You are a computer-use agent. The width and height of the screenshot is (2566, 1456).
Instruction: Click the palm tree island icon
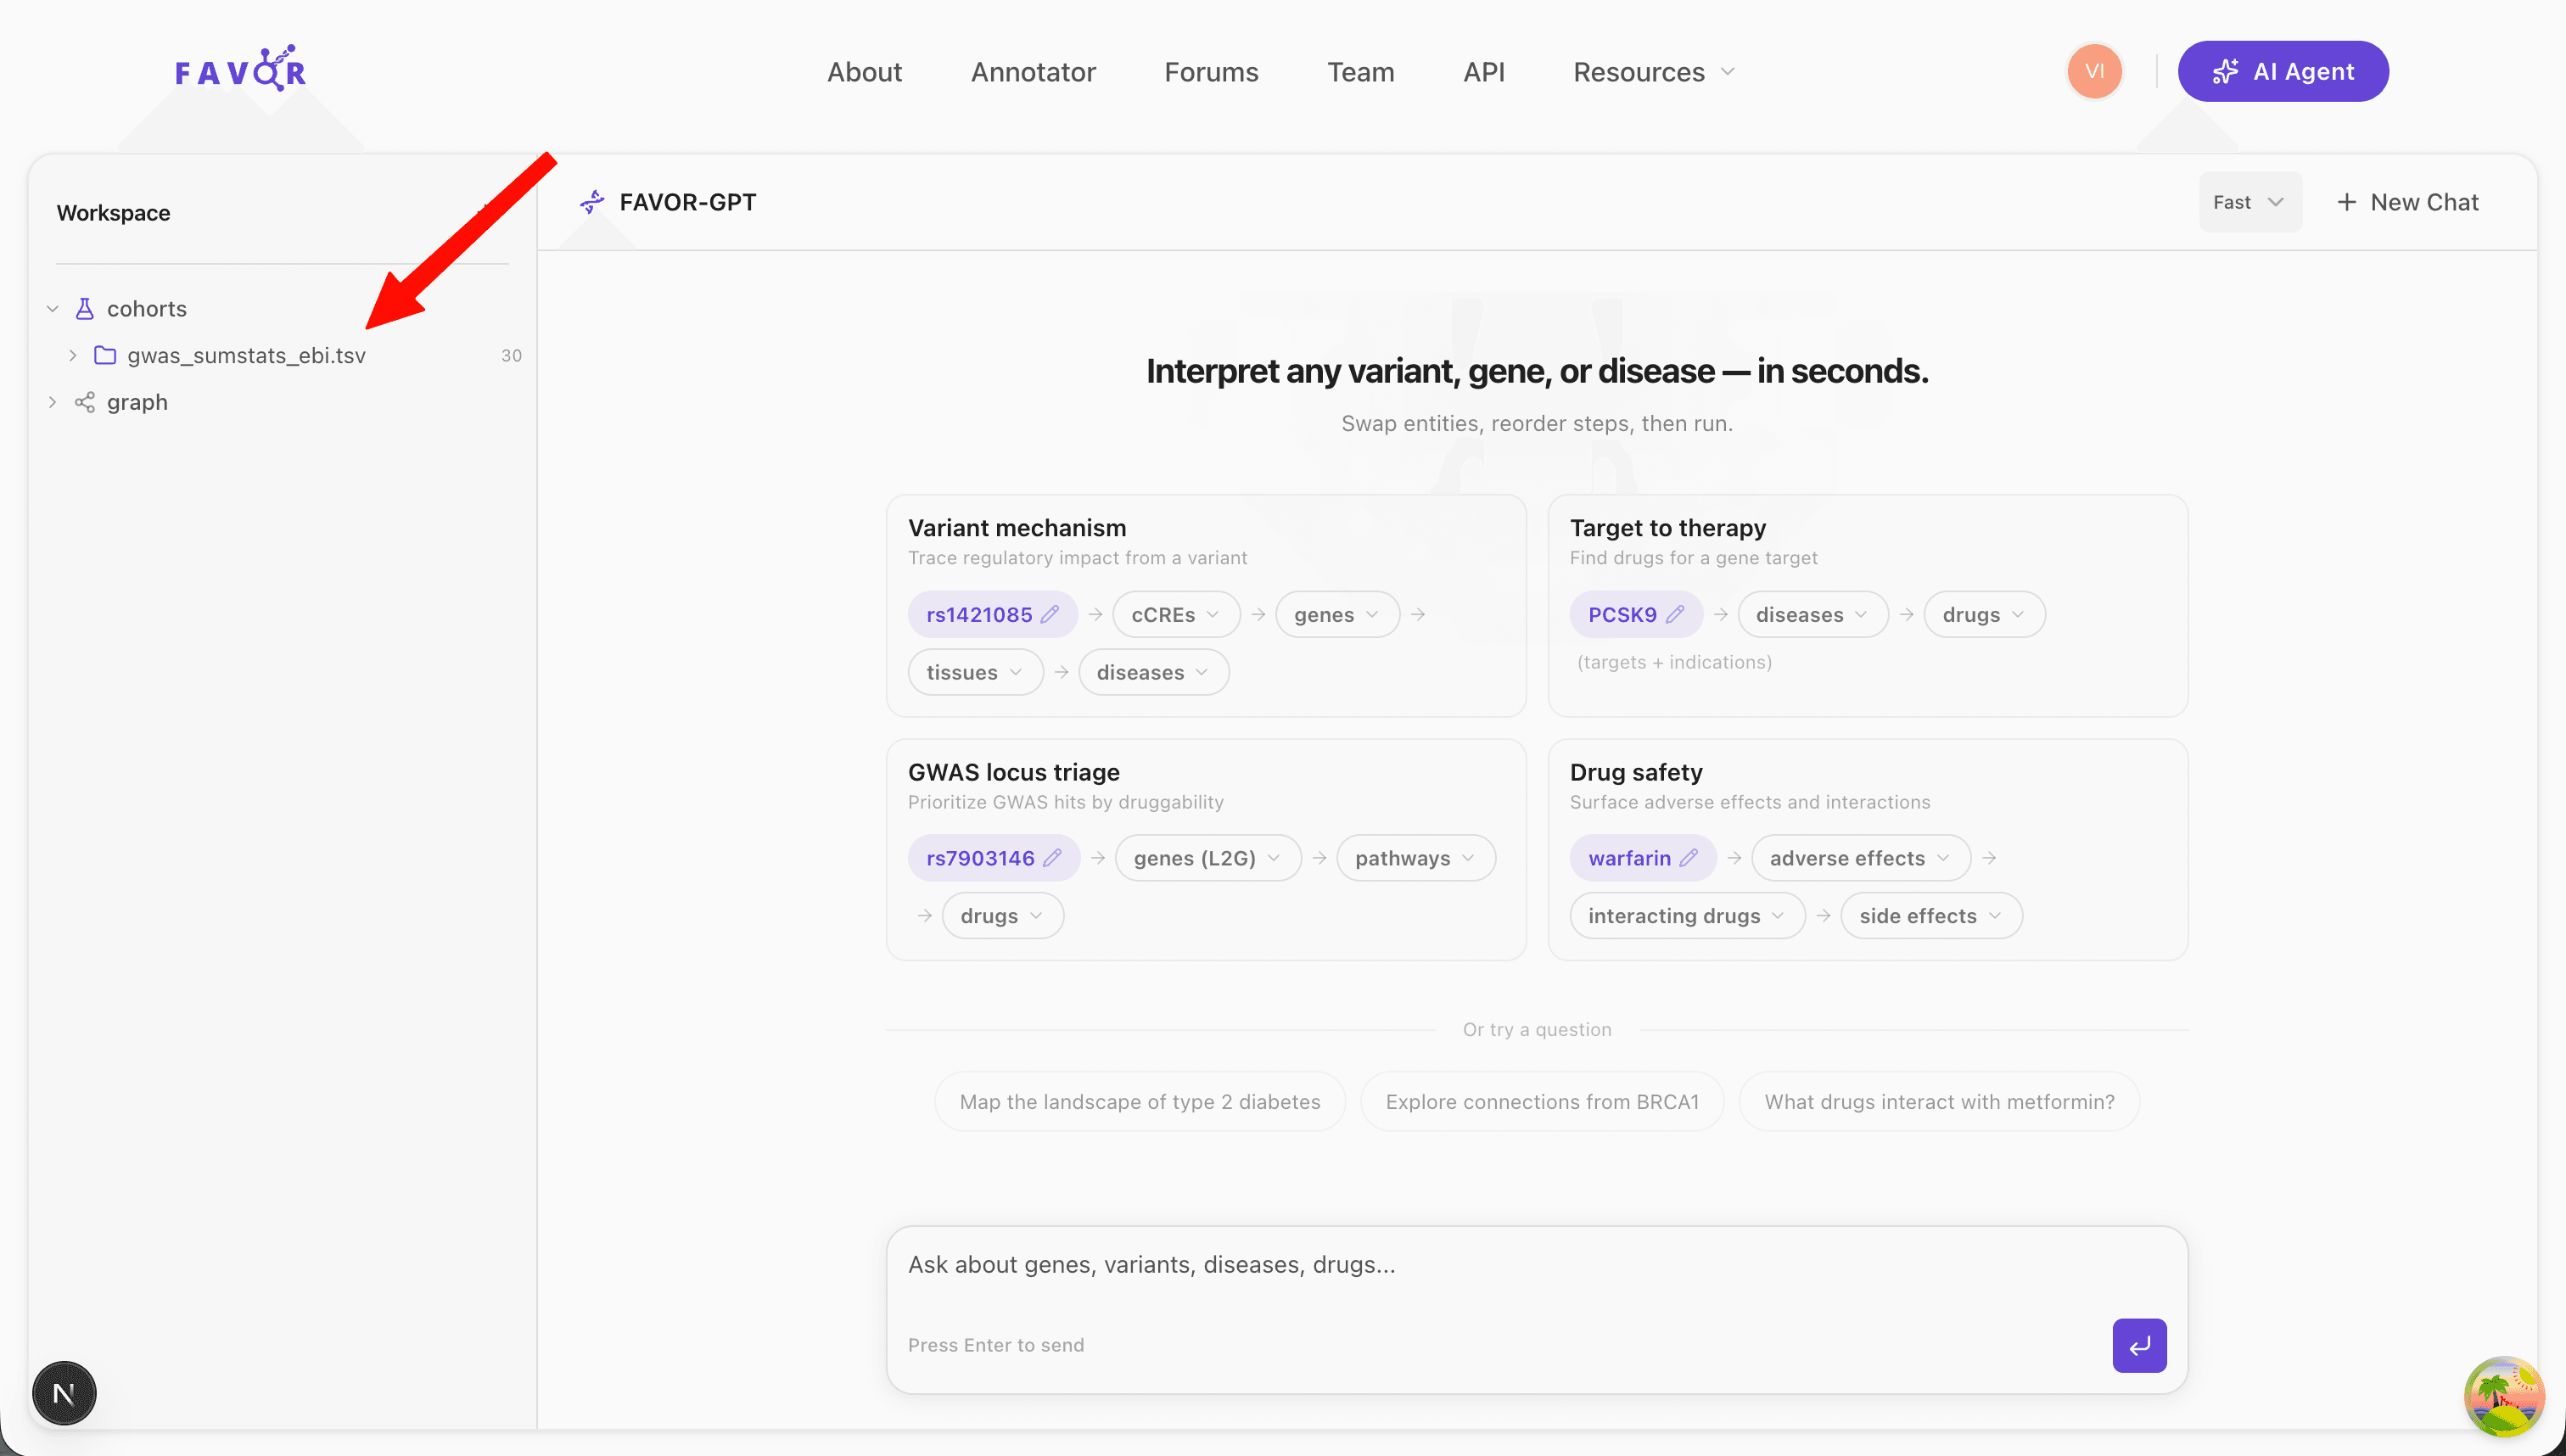2503,1396
